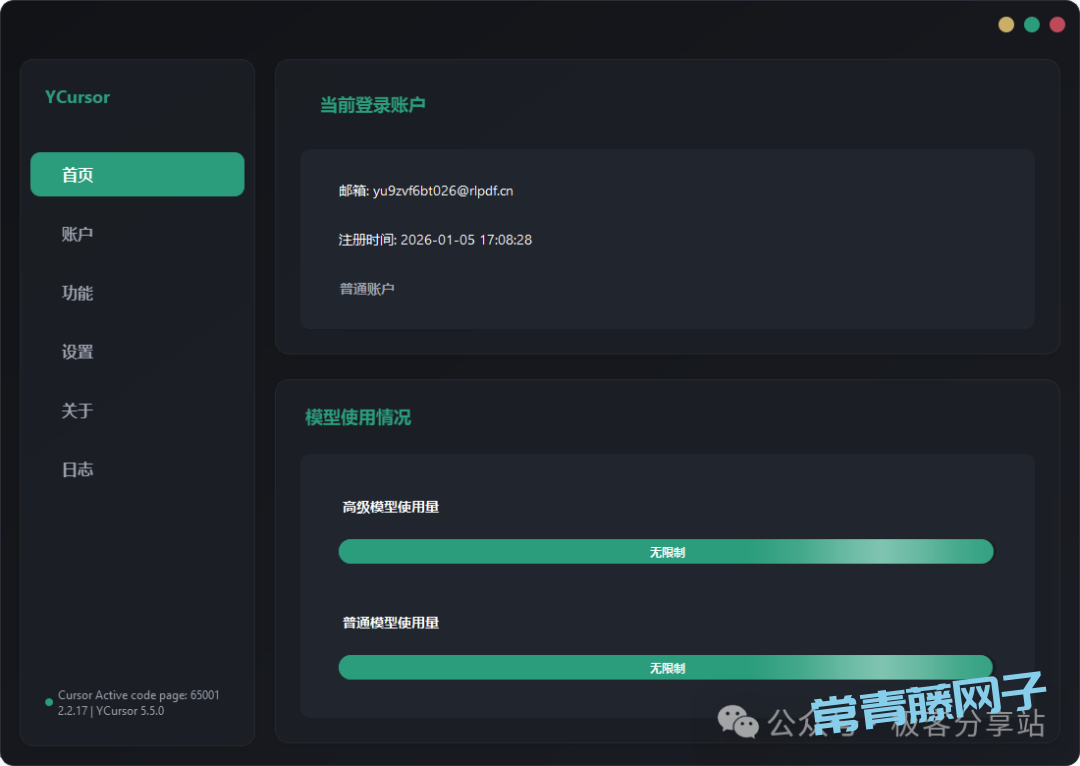Open the 日志 log viewer
1080x766 pixels.
tap(77, 469)
